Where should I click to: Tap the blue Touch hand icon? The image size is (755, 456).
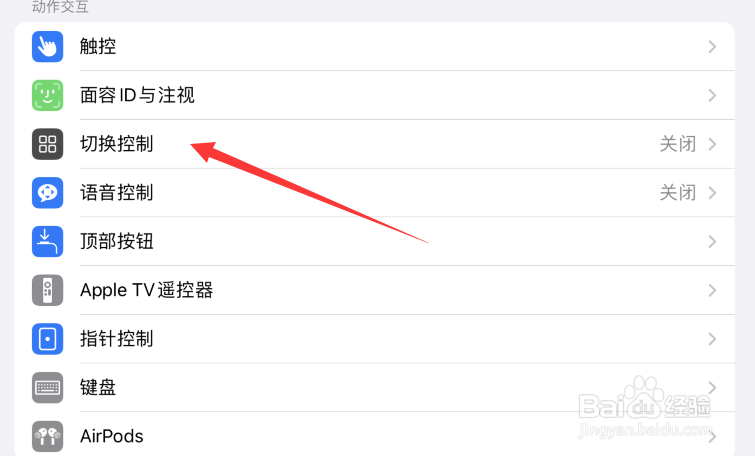[47, 47]
